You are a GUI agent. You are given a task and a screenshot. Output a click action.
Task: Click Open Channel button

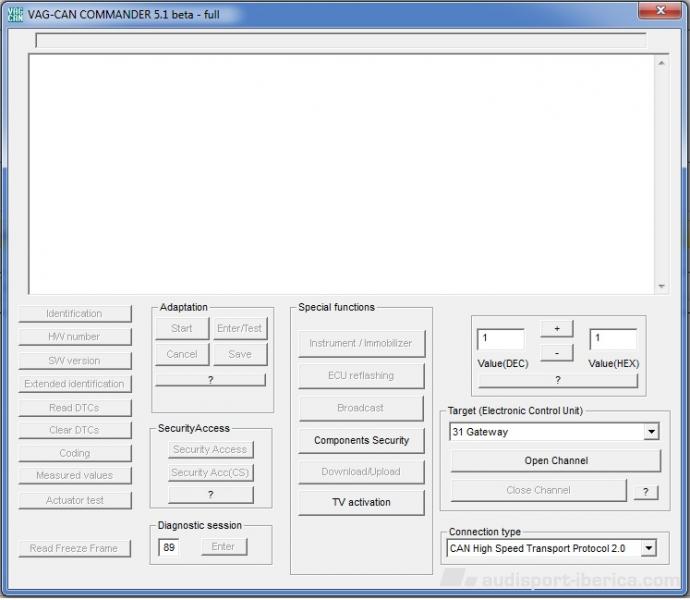click(x=556, y=461)
